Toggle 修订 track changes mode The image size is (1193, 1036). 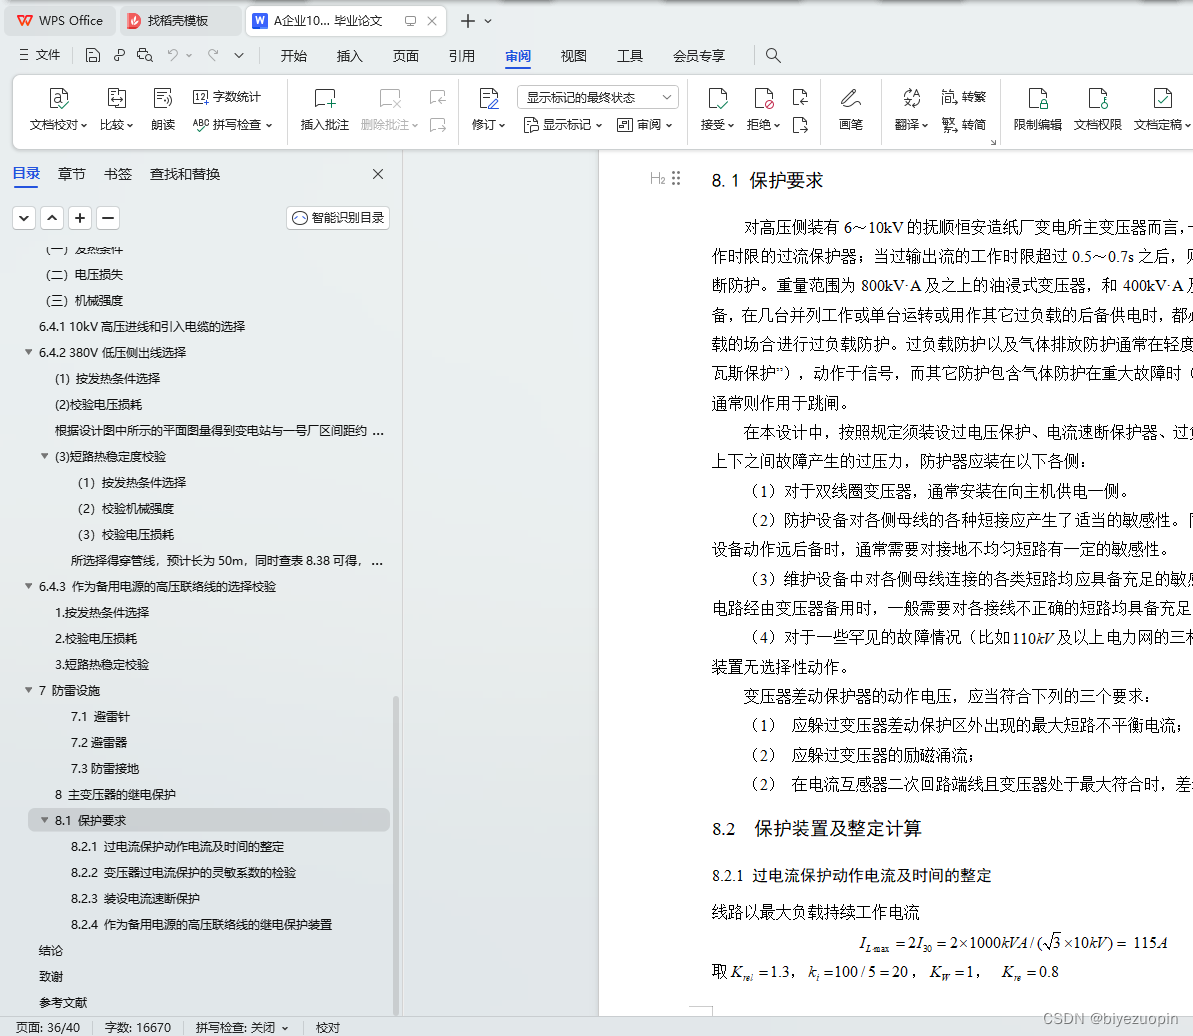click(487, 108)
